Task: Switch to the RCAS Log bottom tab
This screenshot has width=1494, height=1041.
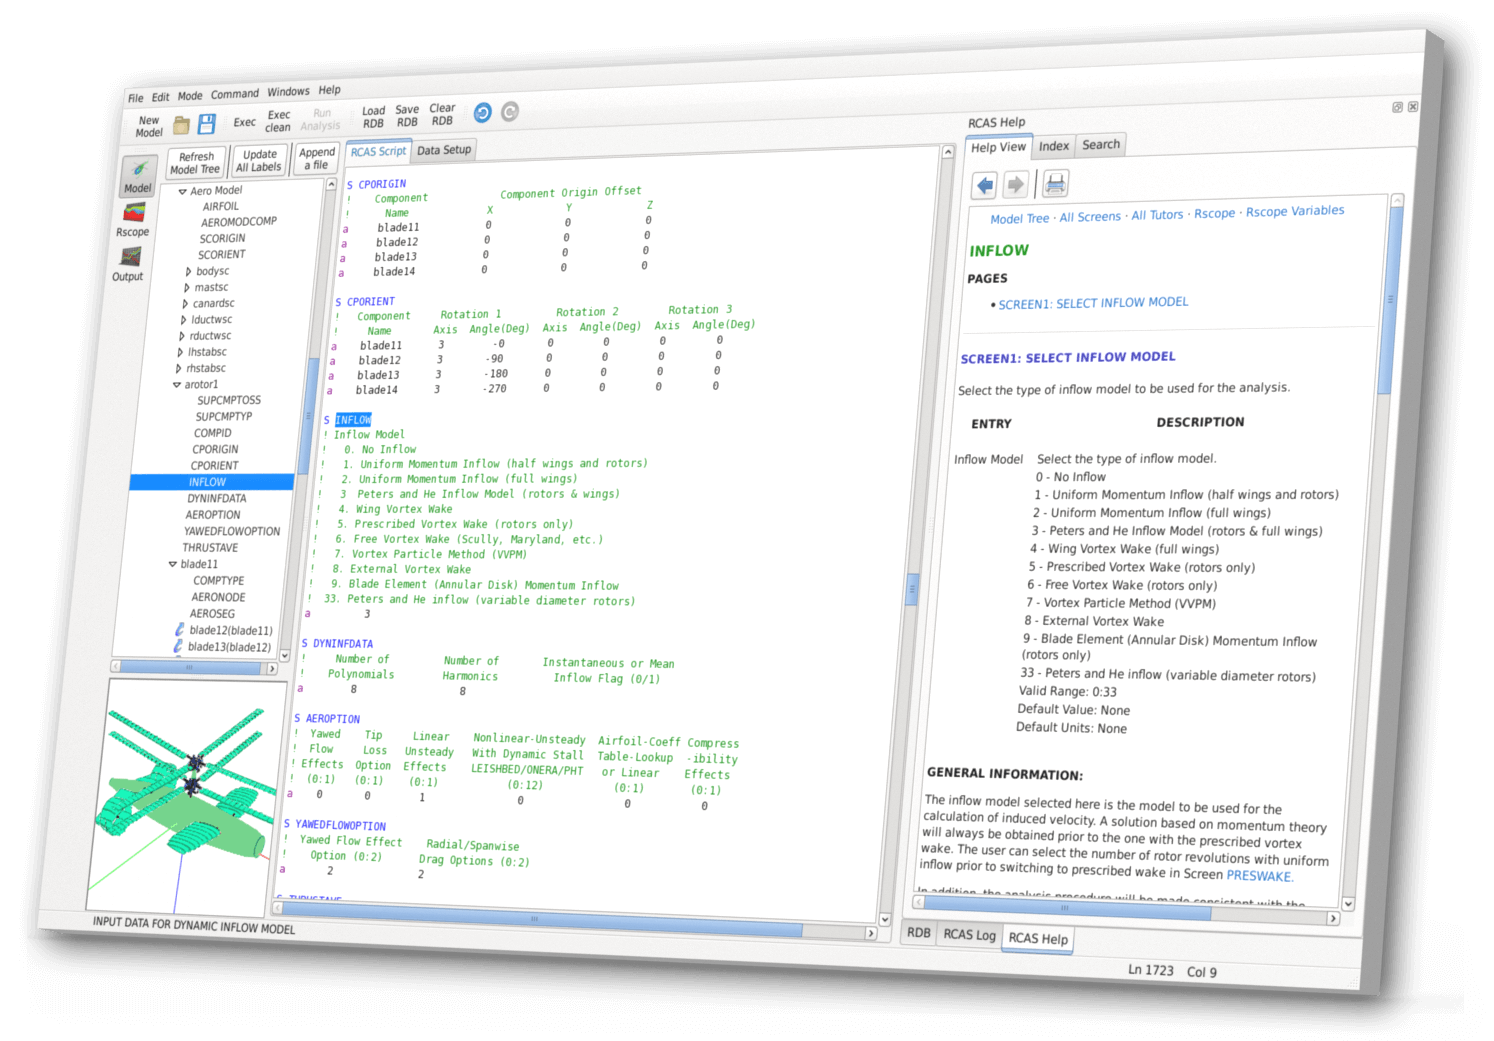Action: pyautogui.click(x=969, y=934)
